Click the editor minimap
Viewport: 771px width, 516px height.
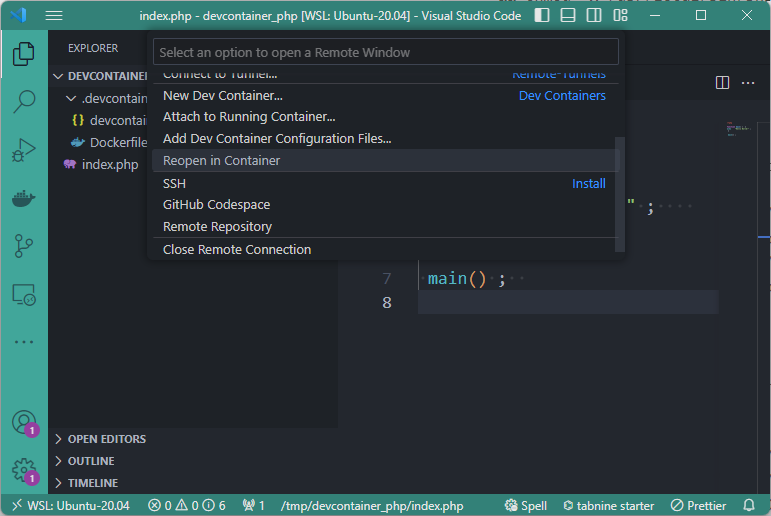point(738,129)
